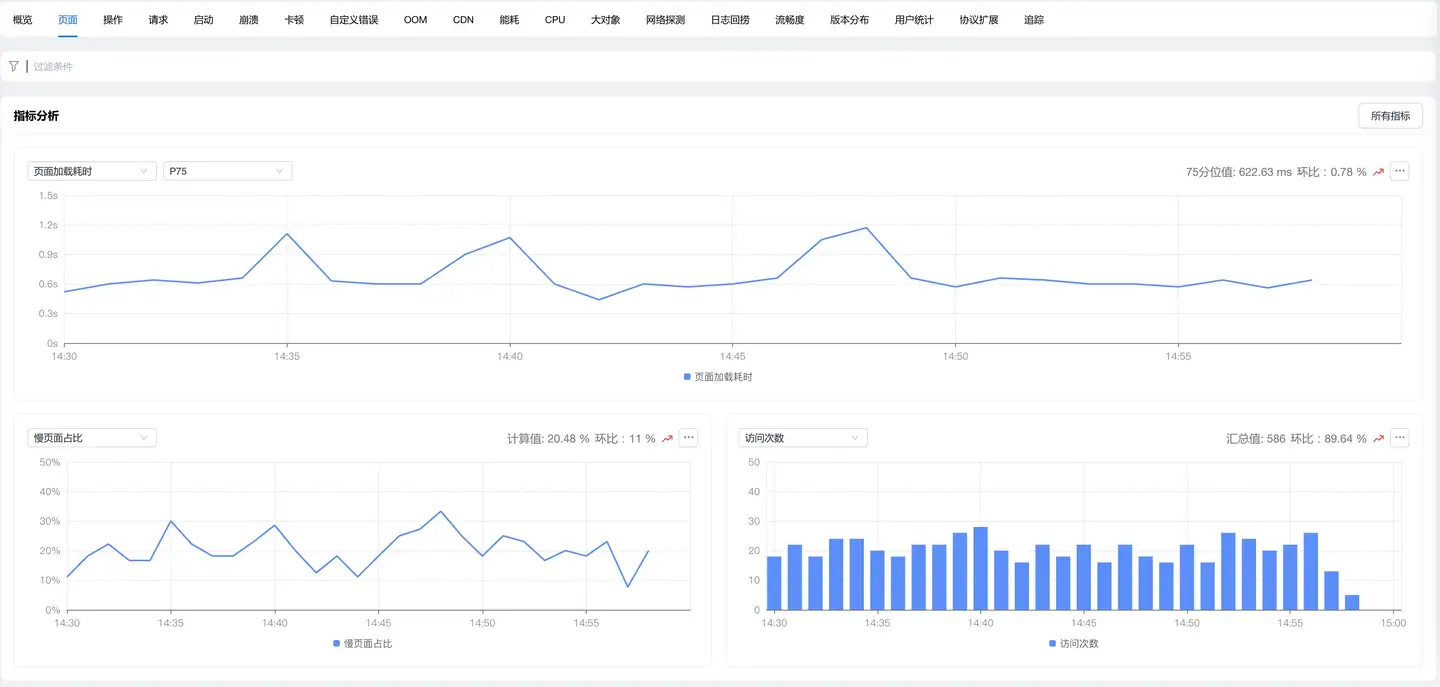This screenshot has width=1440, height=687.
Task: Expand the 慢页面占比 metric dropdown
Action: coord(92,438)
